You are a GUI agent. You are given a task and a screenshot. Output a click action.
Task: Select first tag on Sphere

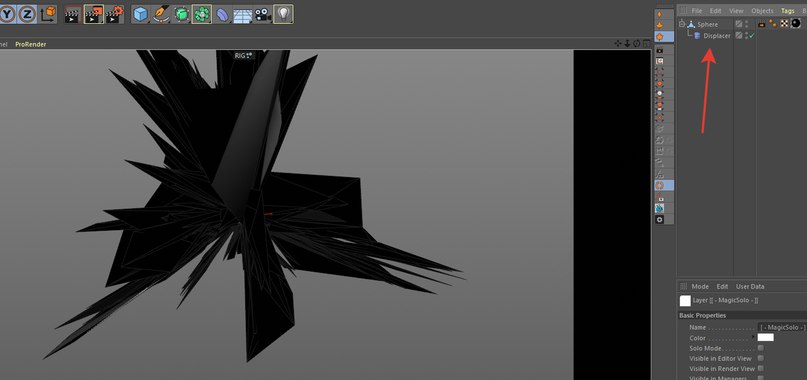(762, 24)
